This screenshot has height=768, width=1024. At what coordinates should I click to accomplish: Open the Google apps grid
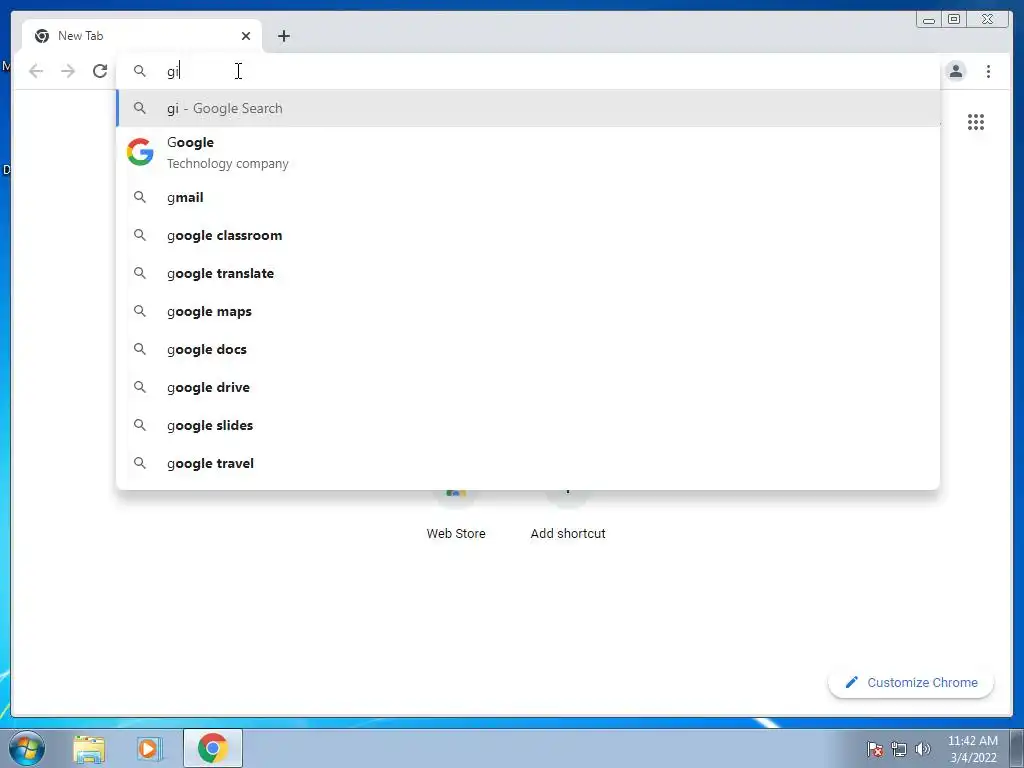coord(976,122)
